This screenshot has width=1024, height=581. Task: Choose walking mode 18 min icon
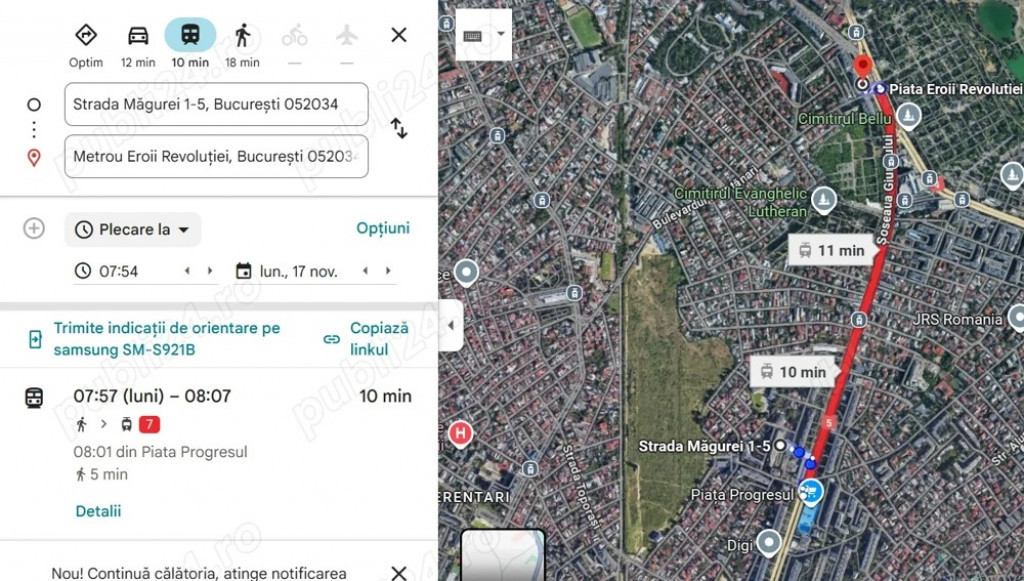click(242, 35)
